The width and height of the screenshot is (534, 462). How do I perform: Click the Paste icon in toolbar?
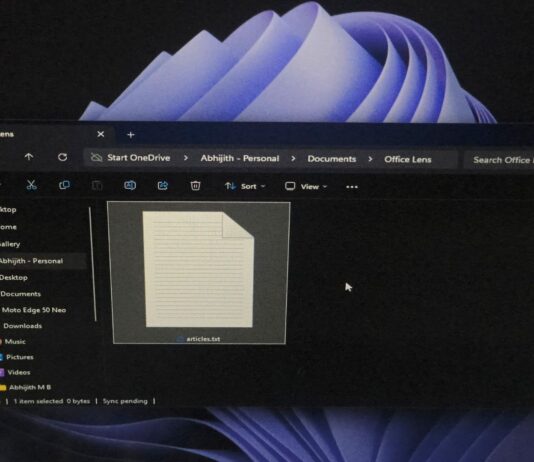tap(97, 186)
